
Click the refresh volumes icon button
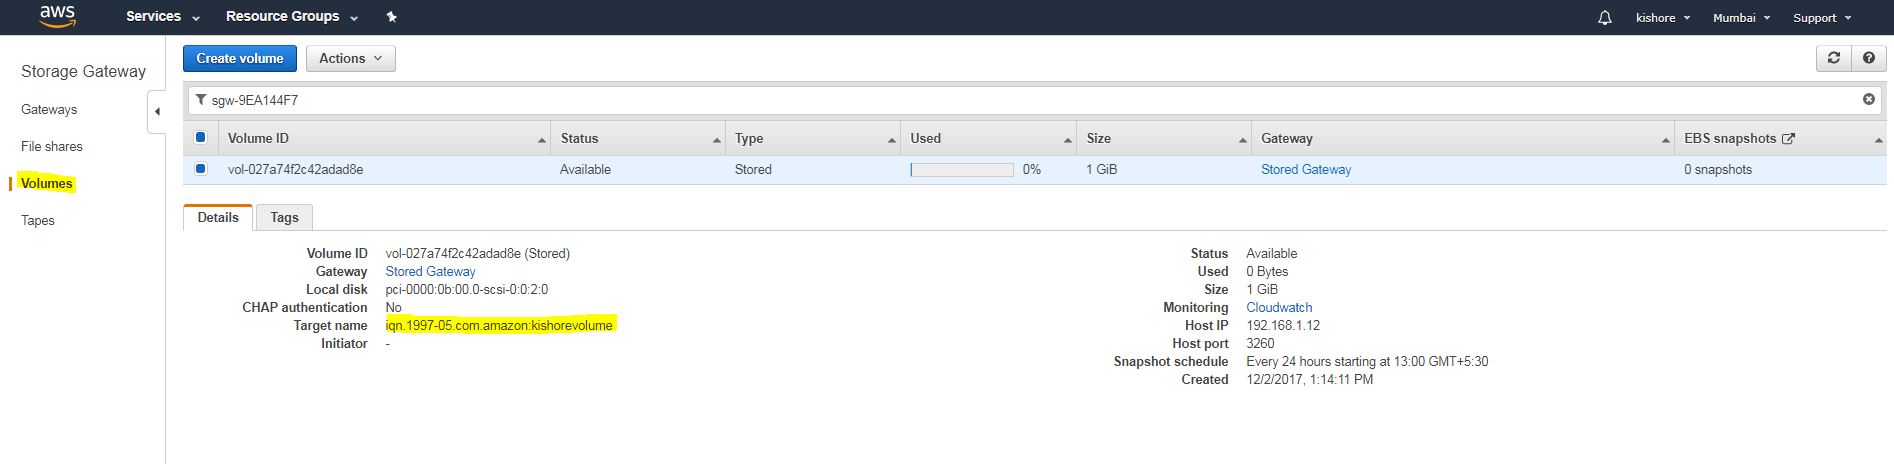pos(1834,58)
